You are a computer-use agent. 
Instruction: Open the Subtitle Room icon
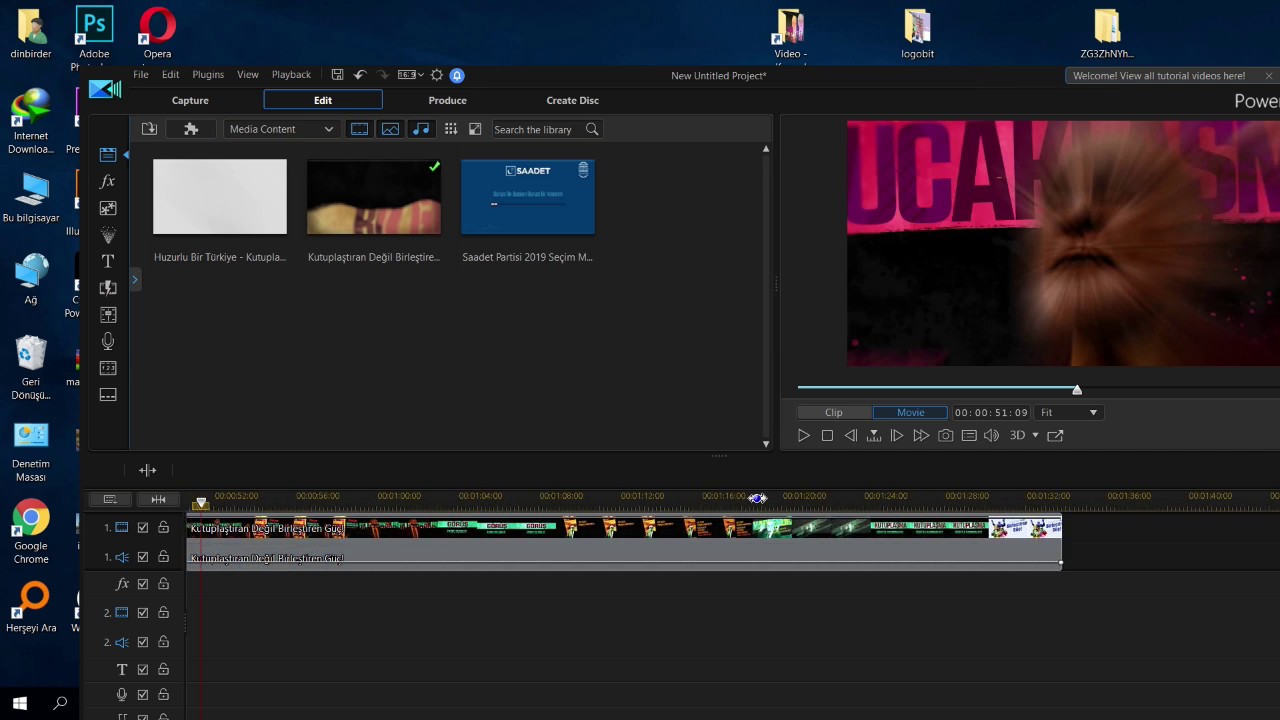tap(108, 395)
